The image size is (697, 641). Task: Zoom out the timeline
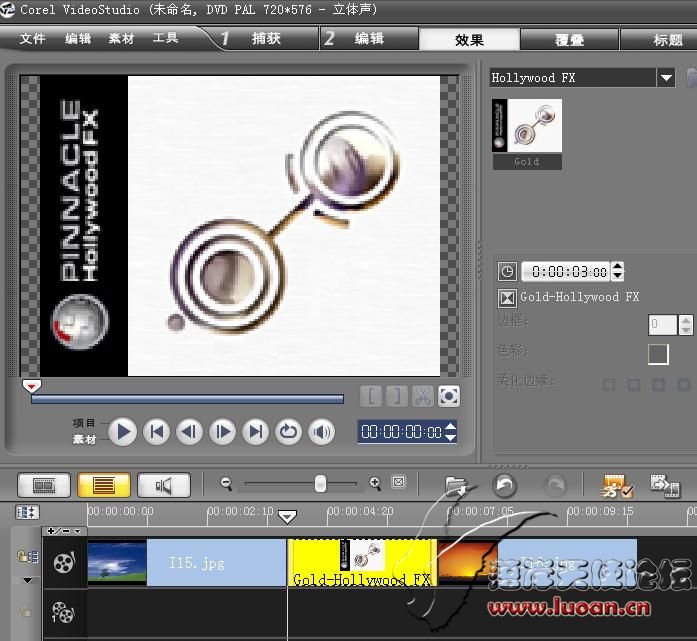tap(226, 483)
